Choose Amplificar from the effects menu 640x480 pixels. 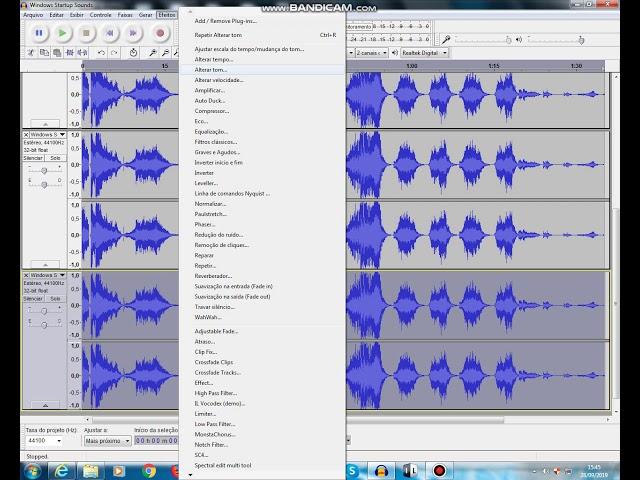pos(262,91)
